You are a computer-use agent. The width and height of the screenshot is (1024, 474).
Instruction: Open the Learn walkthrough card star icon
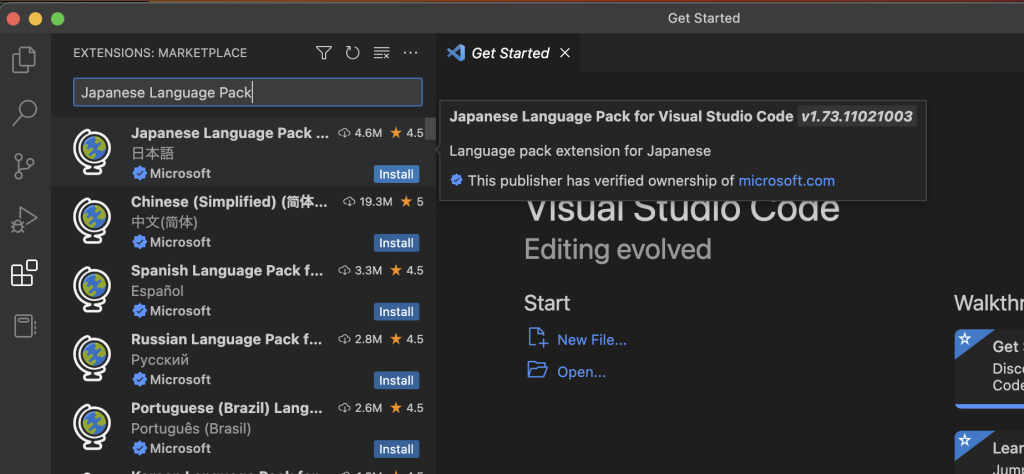click(965, 441)
